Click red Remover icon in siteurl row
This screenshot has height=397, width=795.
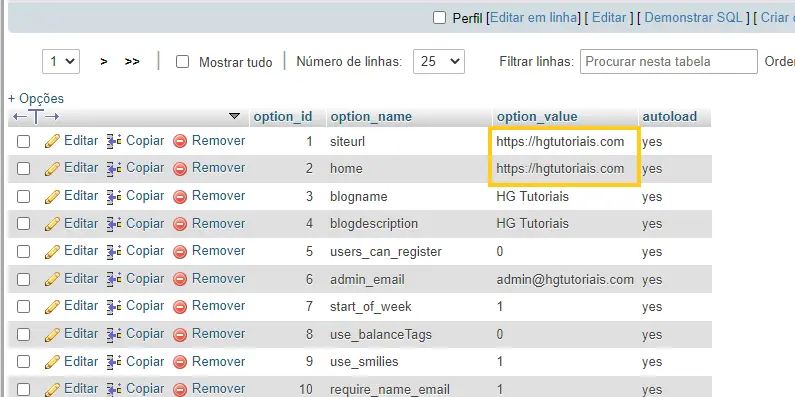(x=180, y=141)
